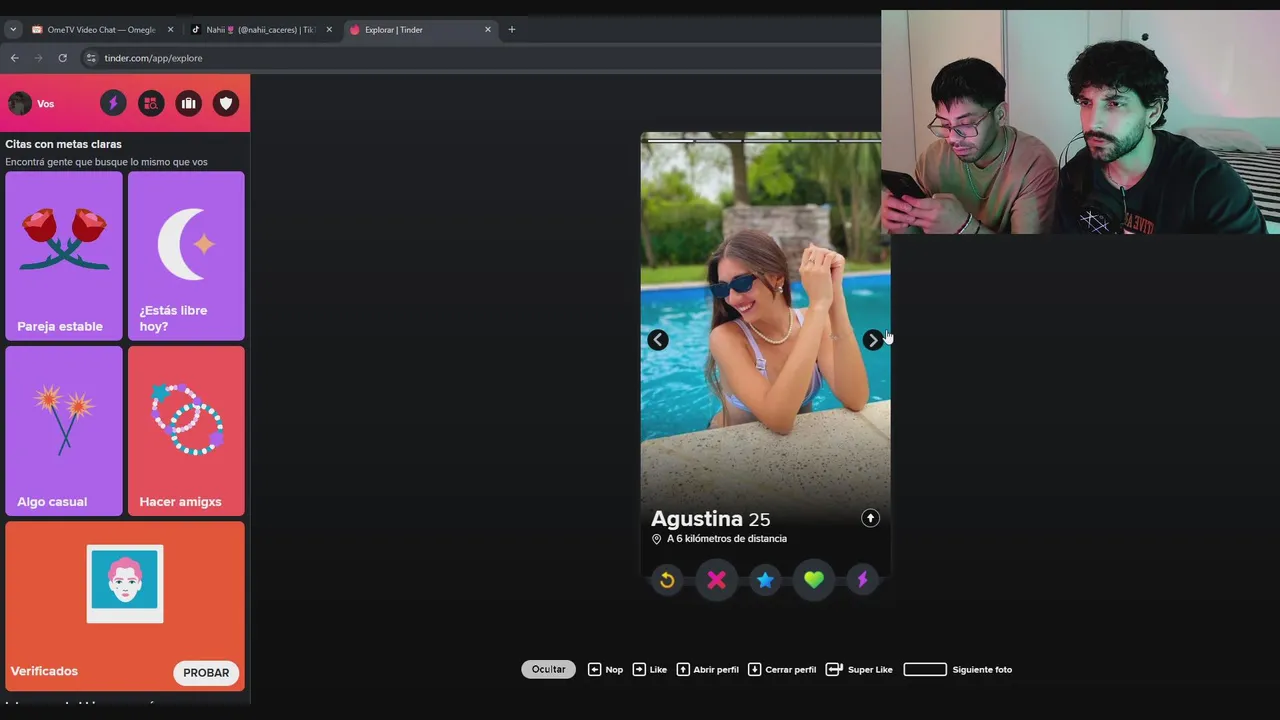Open the Verificados category card
1280x720 pixels.
[125, 606]
